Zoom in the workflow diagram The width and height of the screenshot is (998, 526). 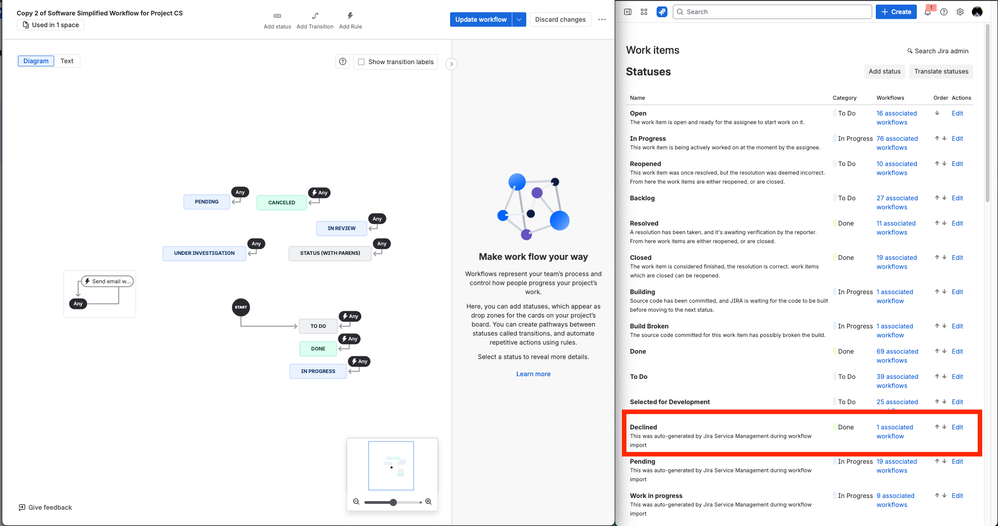(428, 502)
